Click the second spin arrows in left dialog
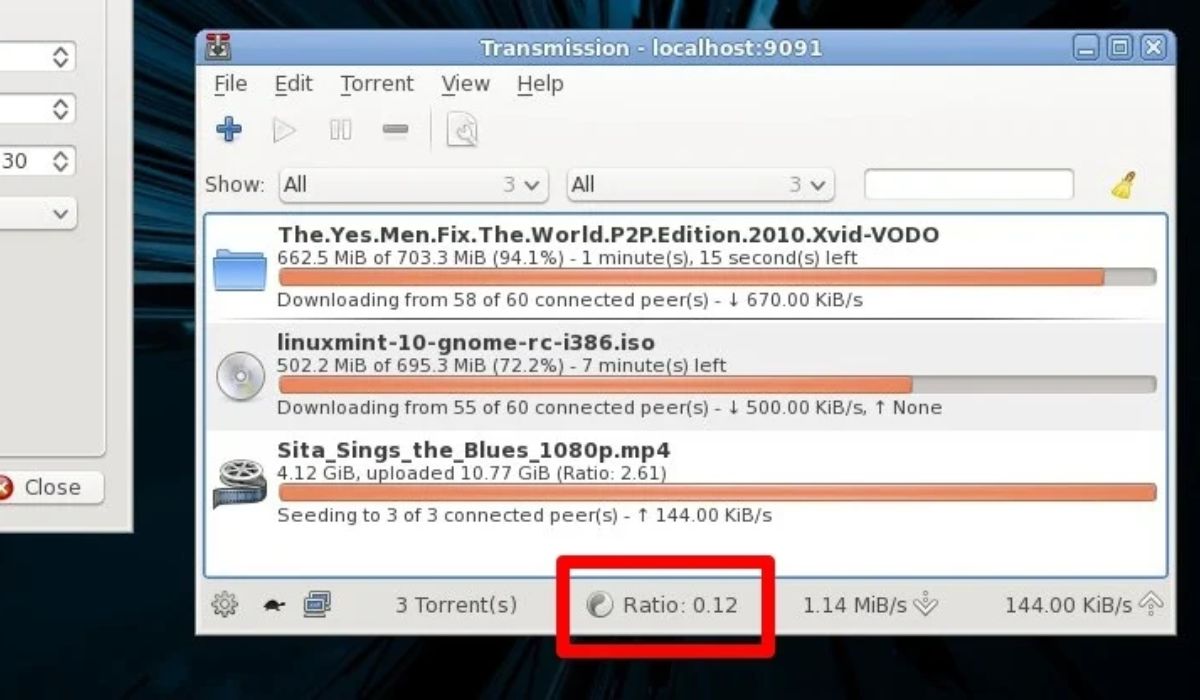Image resolution: width=1200 pixels, height=700 pixels. (x=62, y=108)
